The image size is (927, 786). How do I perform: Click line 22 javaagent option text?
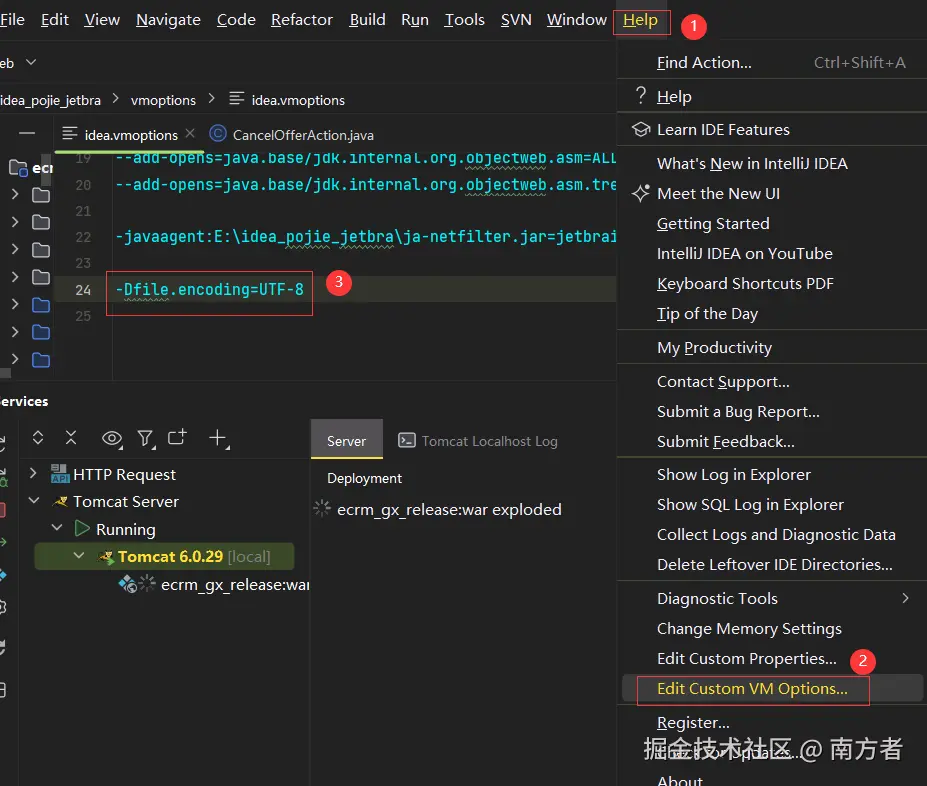point(365,237)
